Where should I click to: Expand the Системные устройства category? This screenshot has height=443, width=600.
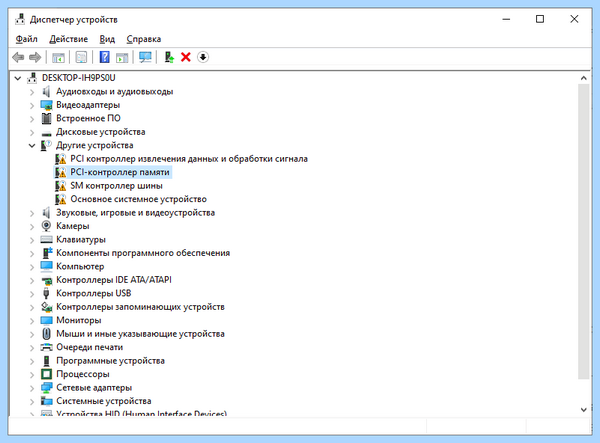32,401
